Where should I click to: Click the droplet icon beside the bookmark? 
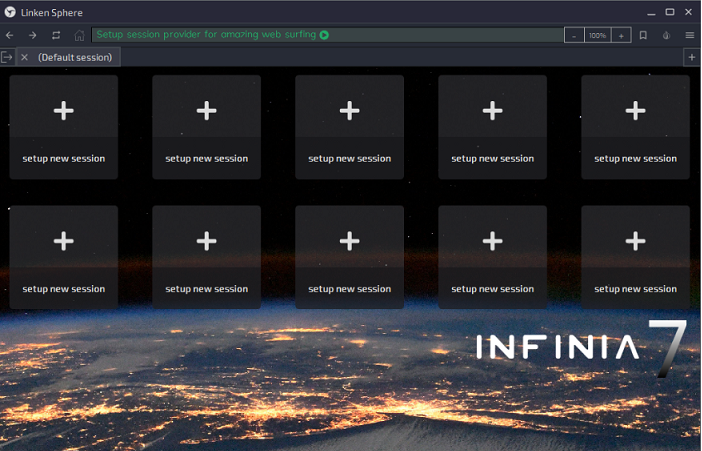click(667, 35)
